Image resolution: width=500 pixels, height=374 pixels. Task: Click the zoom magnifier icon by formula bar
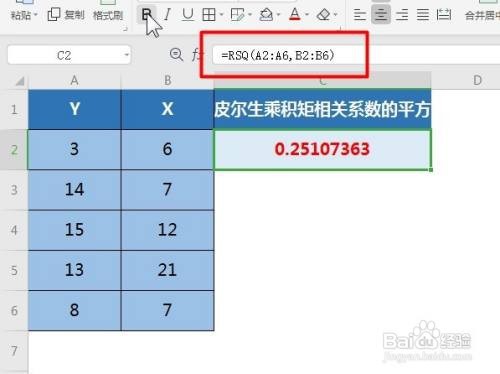click(x=176, y=55)
